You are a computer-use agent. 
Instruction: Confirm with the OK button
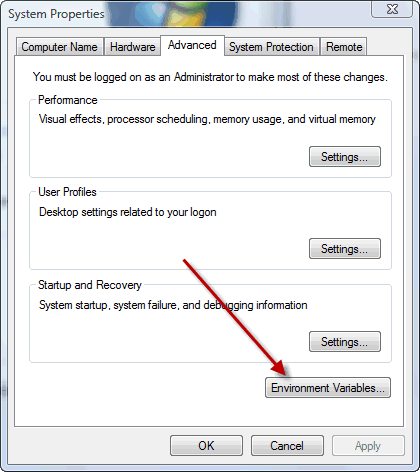pos(206,445)
